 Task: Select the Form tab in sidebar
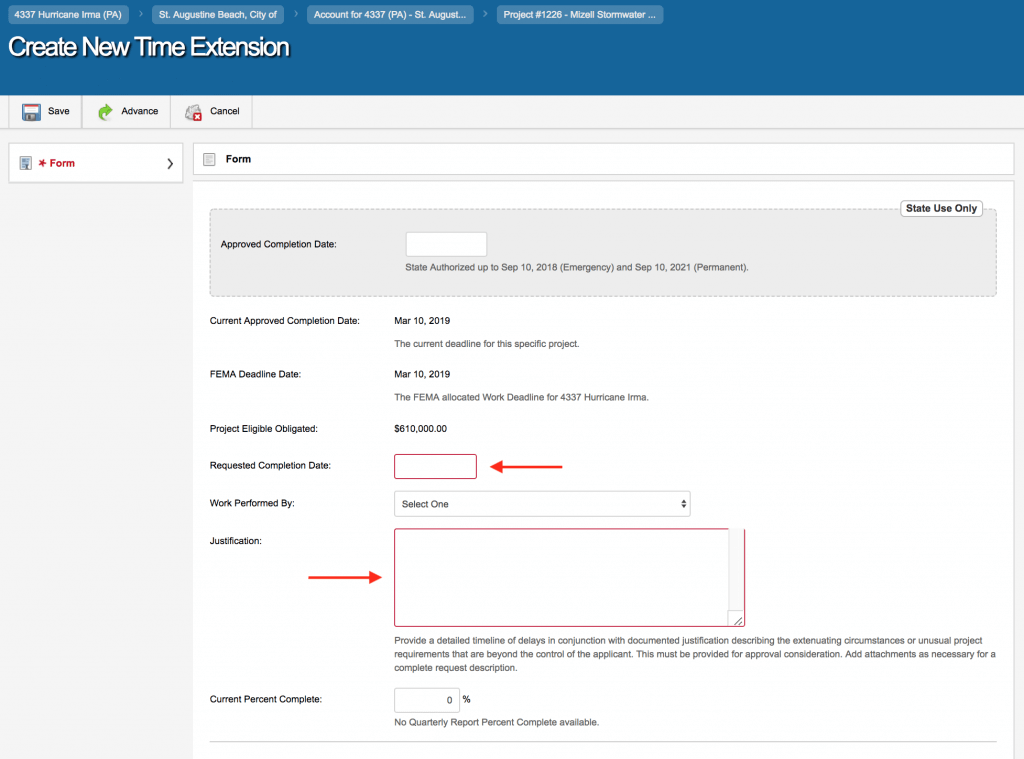pyautogui.click(x=62, y=163)
